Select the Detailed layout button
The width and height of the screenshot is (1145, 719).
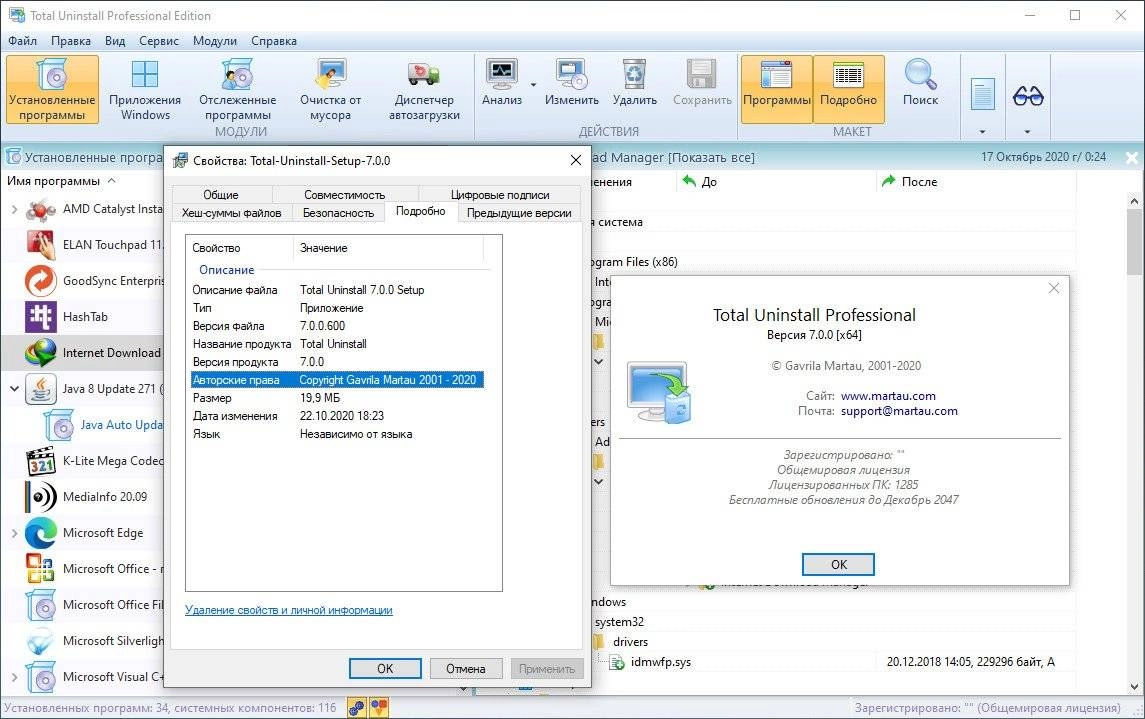(849, 89)
